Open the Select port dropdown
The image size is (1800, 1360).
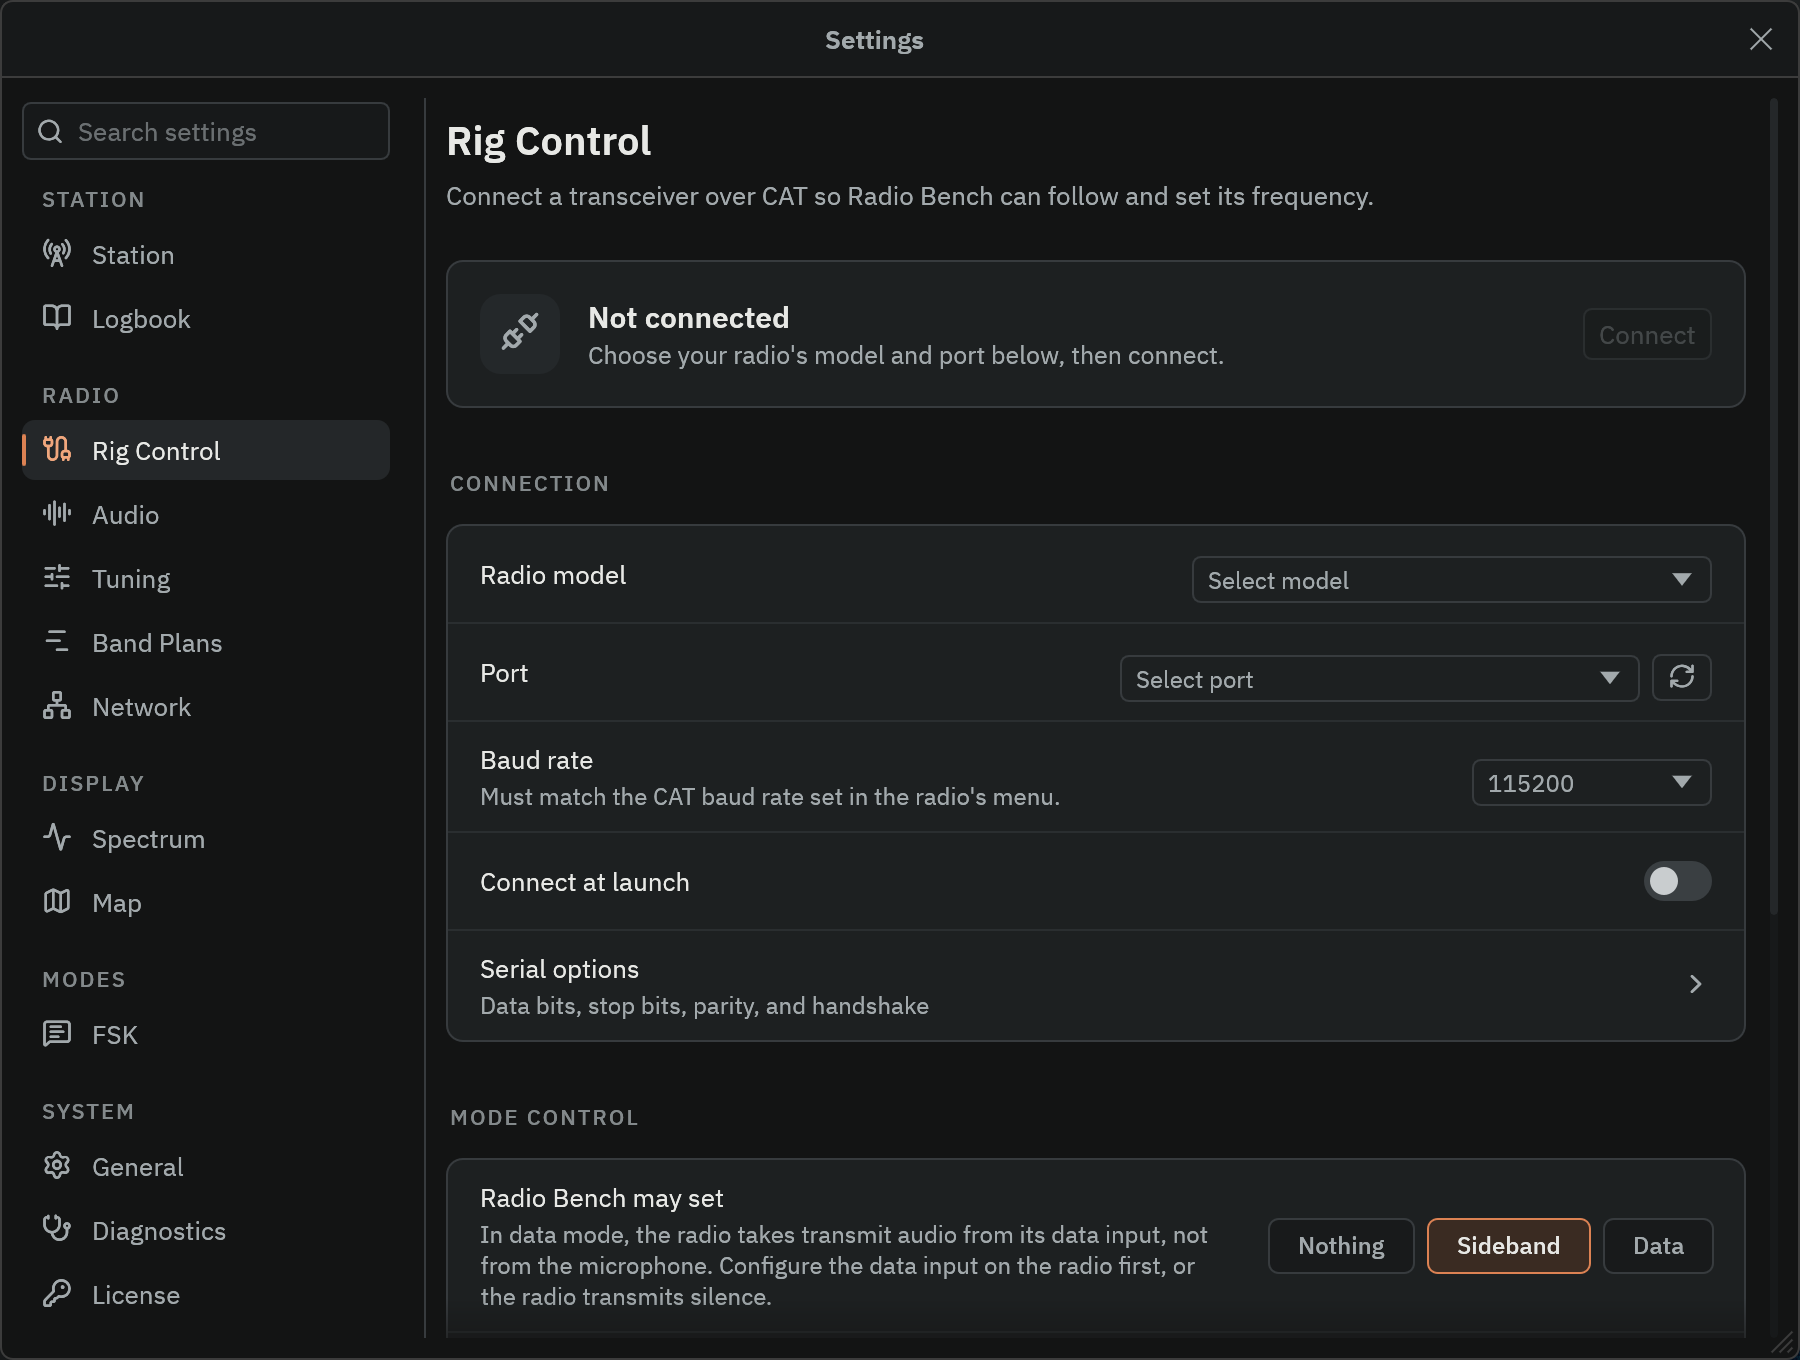point(1379,679)
